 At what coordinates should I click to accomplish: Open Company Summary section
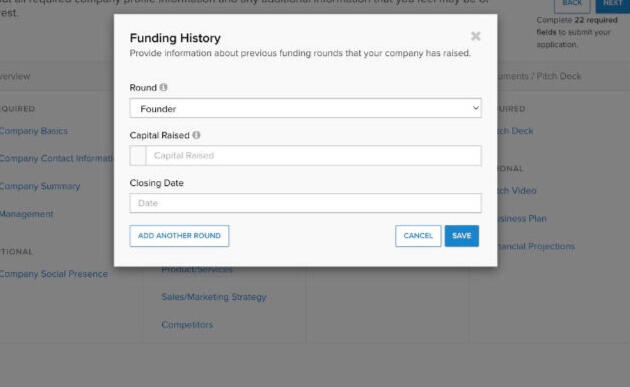click(40, 186)
